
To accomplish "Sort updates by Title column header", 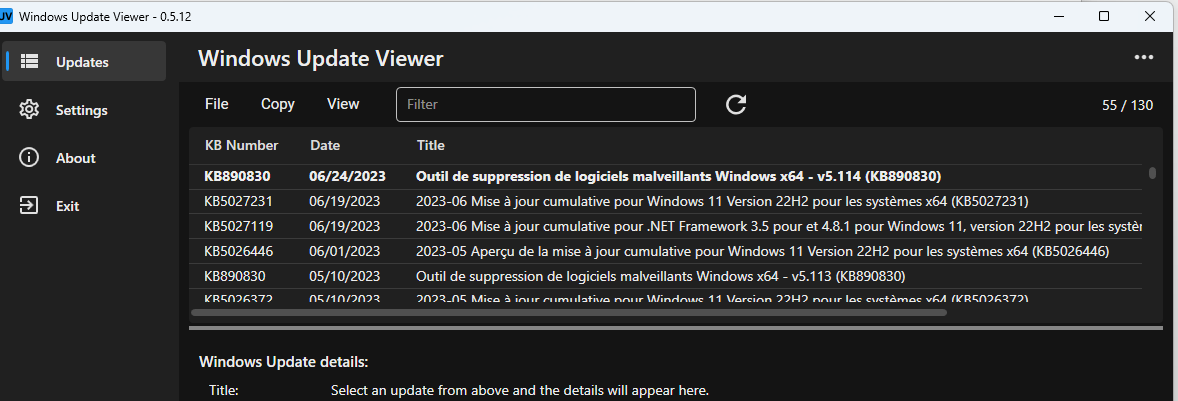I will click(430, 145).
